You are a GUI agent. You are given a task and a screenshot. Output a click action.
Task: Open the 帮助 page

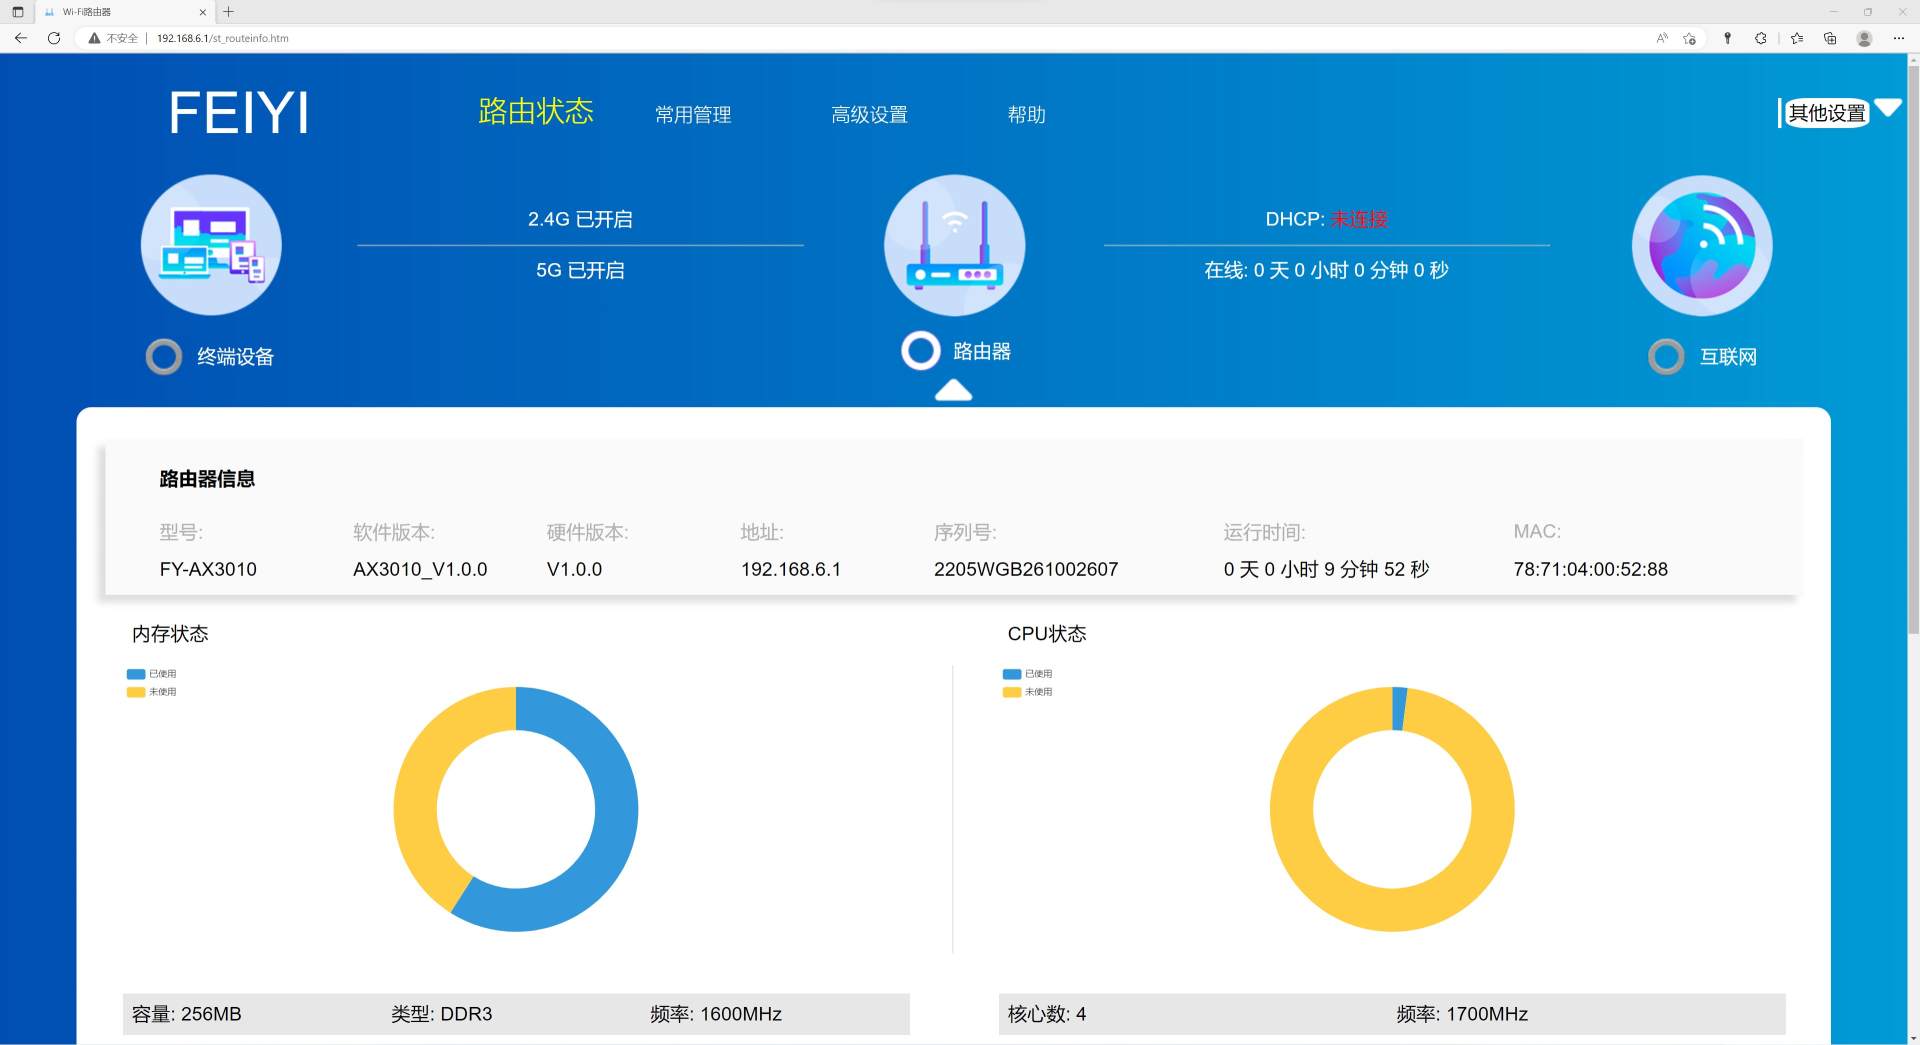[1026, 114]
